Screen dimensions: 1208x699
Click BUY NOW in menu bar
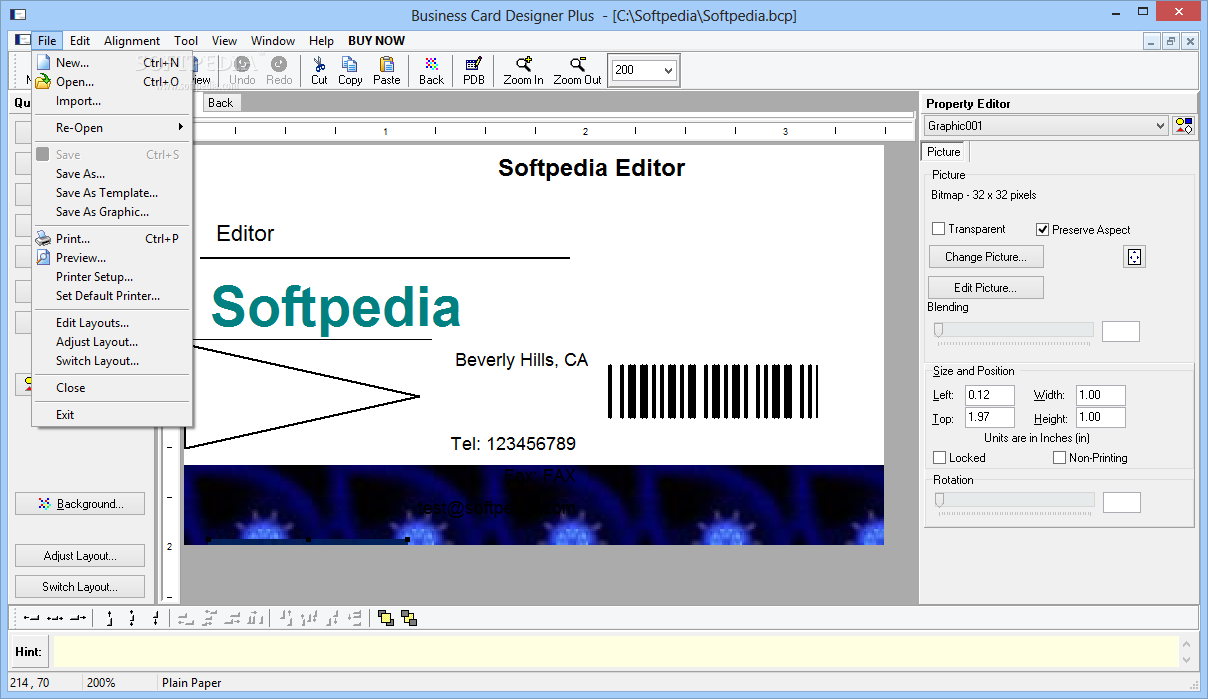[x=377, y=41]
